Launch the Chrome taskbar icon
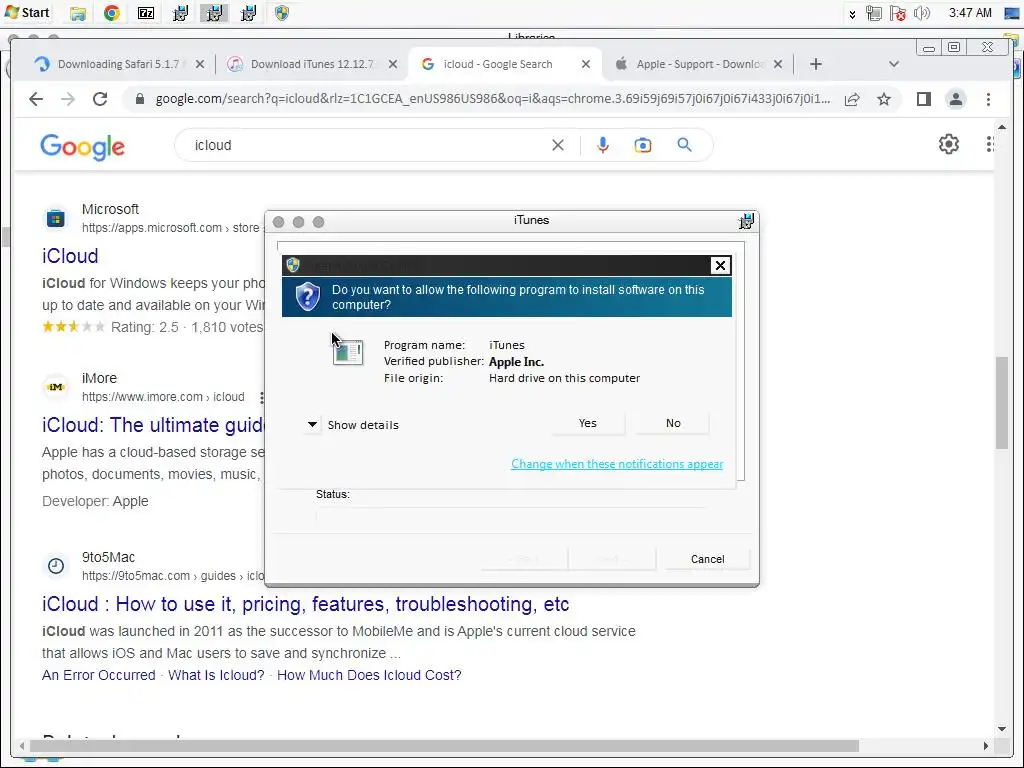Image resolution: width=1024 pixels, height=768 pixels. pyautogui.click(x=112, y=13)
